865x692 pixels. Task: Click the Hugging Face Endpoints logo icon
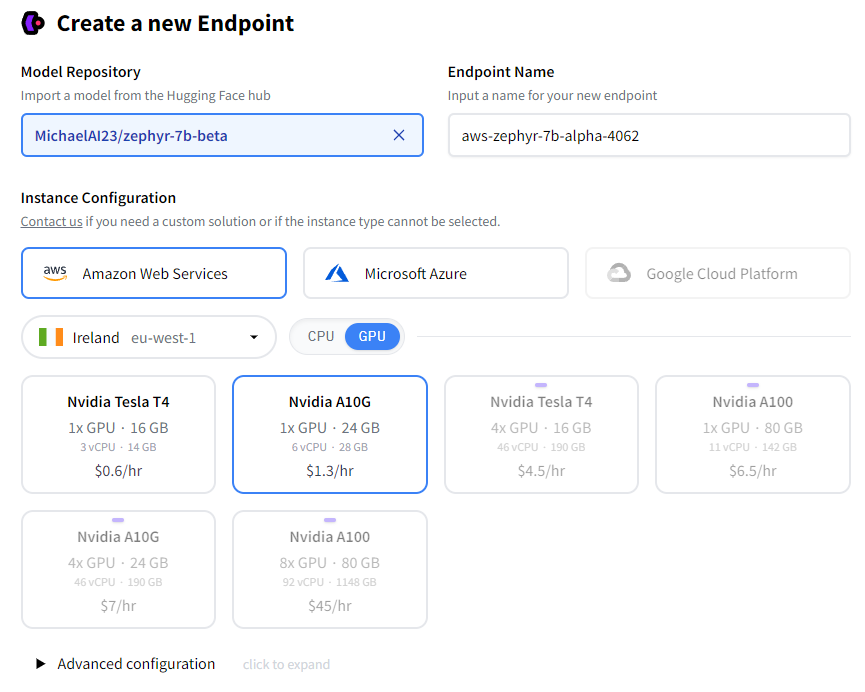(33, 23)
